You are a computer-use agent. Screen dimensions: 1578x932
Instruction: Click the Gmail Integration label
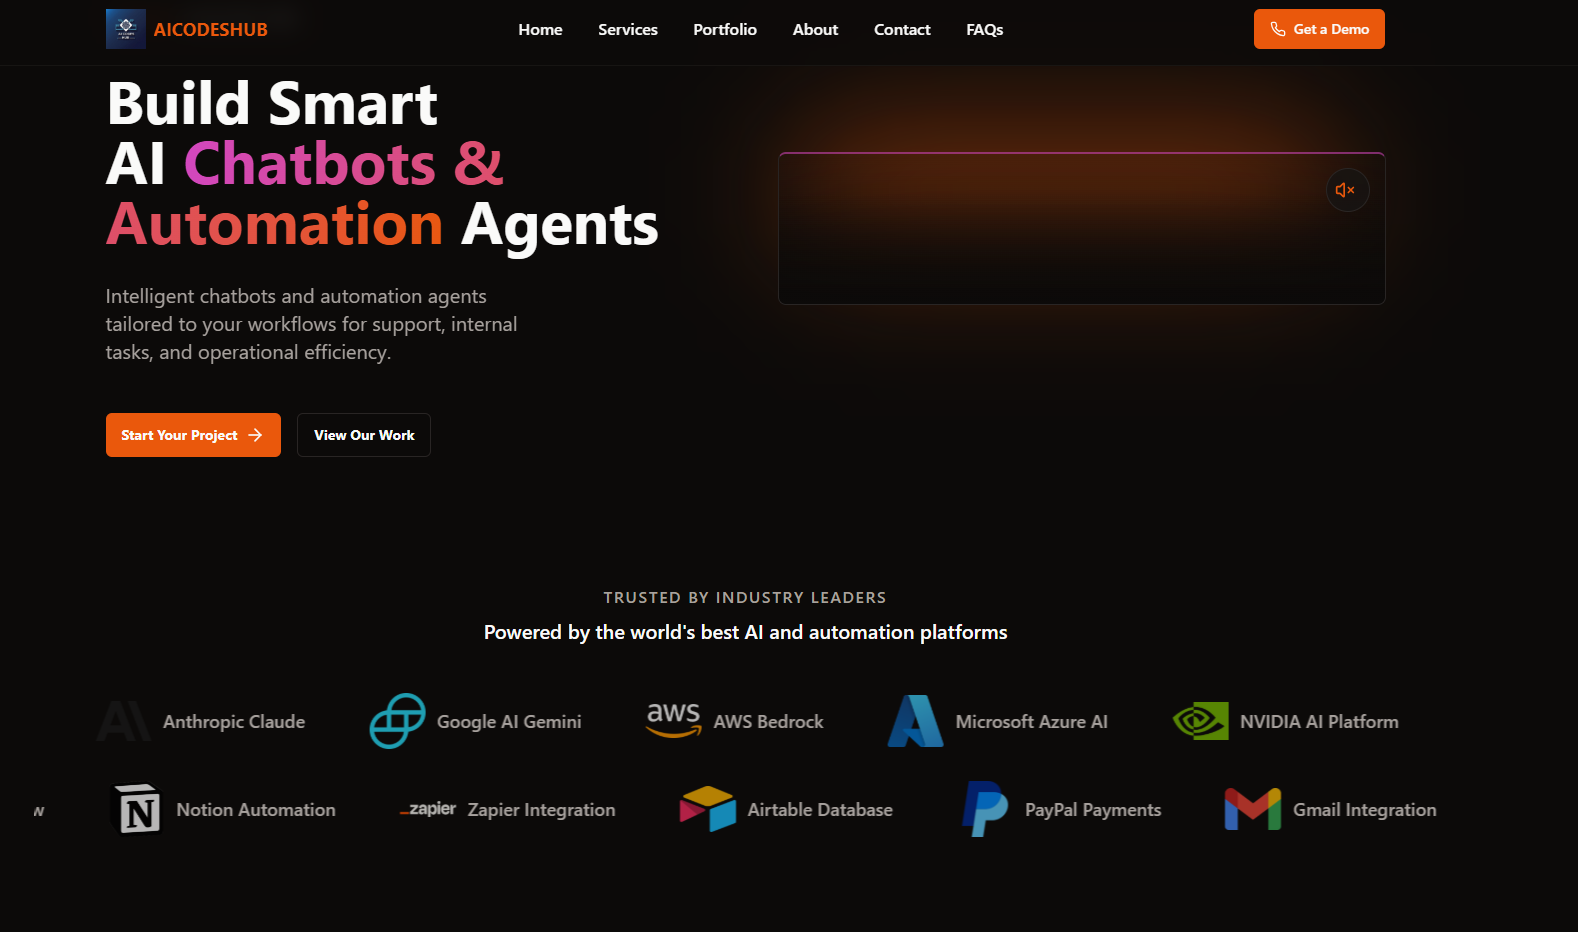pyautogui.click(x=1365, y=810)
